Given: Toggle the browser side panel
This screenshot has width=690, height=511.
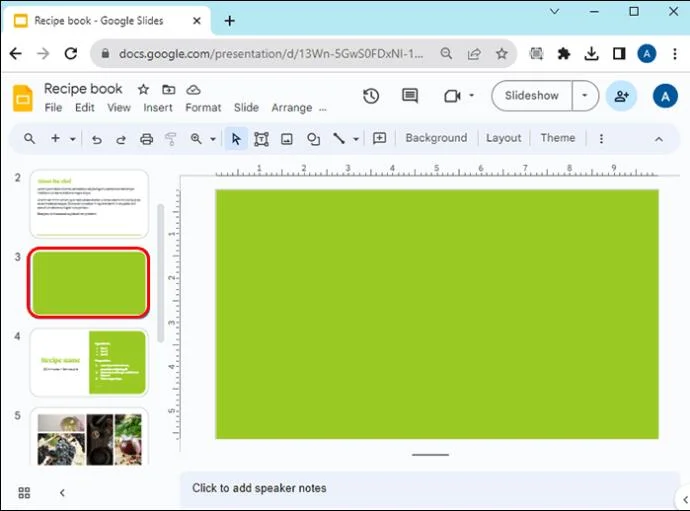Looking at the screenshot, I should pos(619,54).
